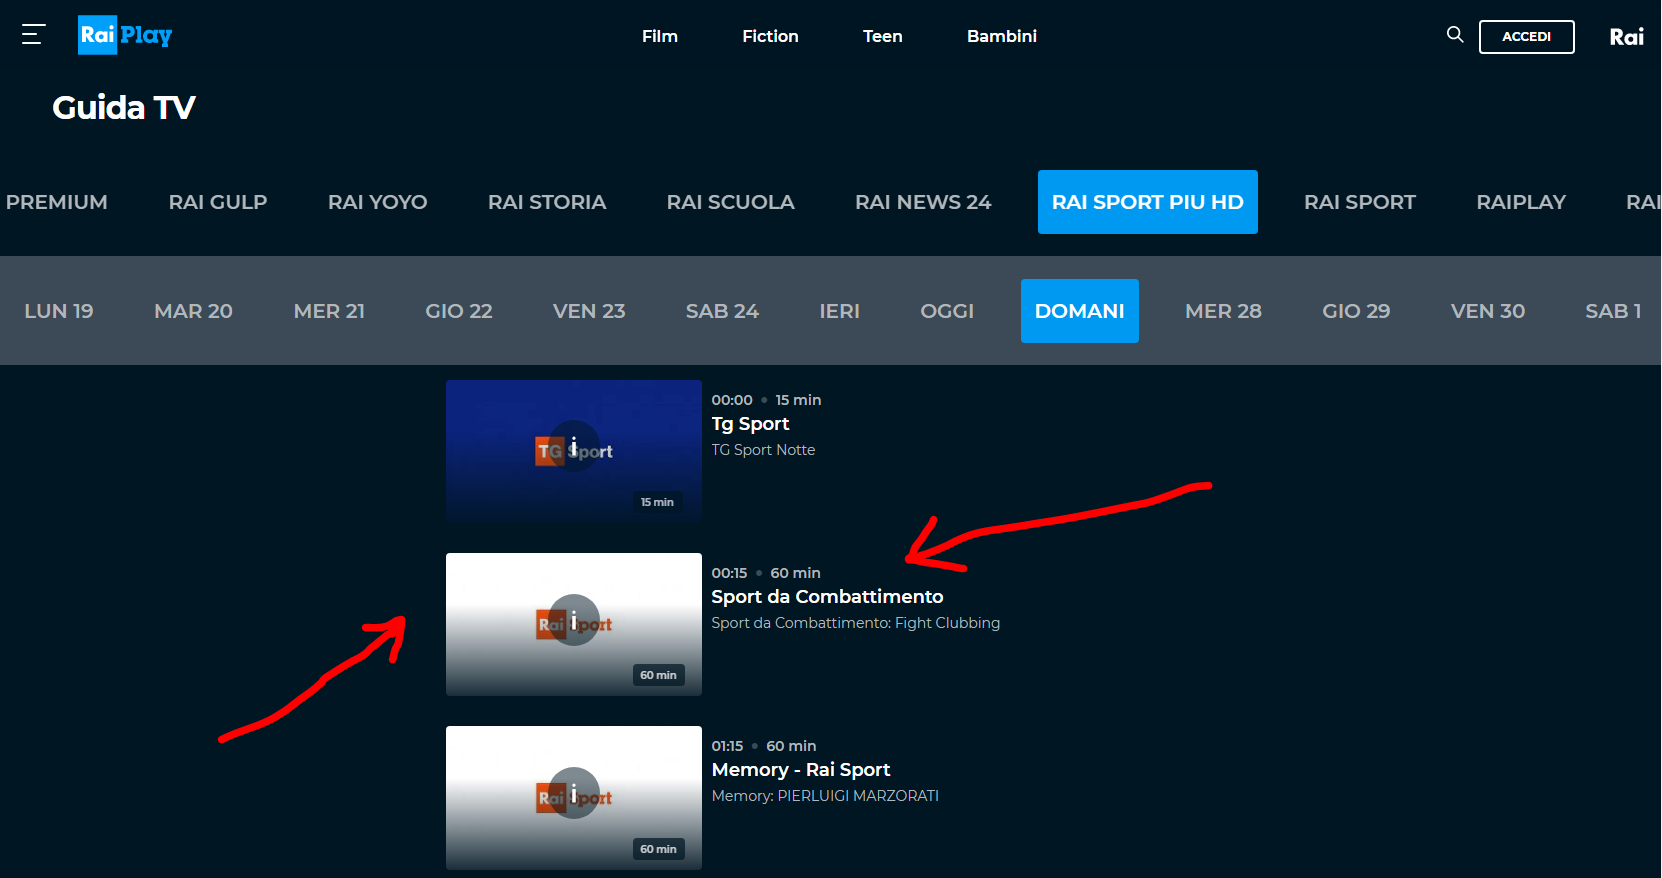Click info icon on Tg Sport thumbnail
This screenshot has height=878, width=1662.
[x=573, y=446]
